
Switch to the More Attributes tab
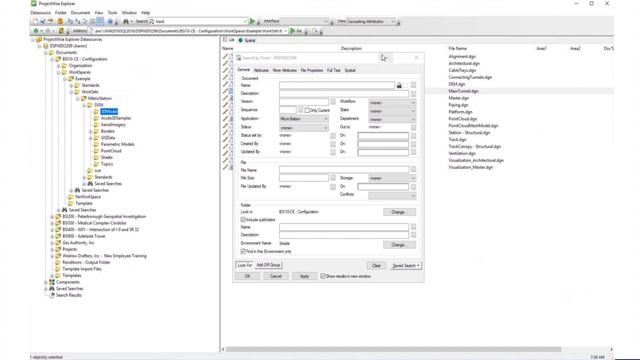(x=284, y=71)
